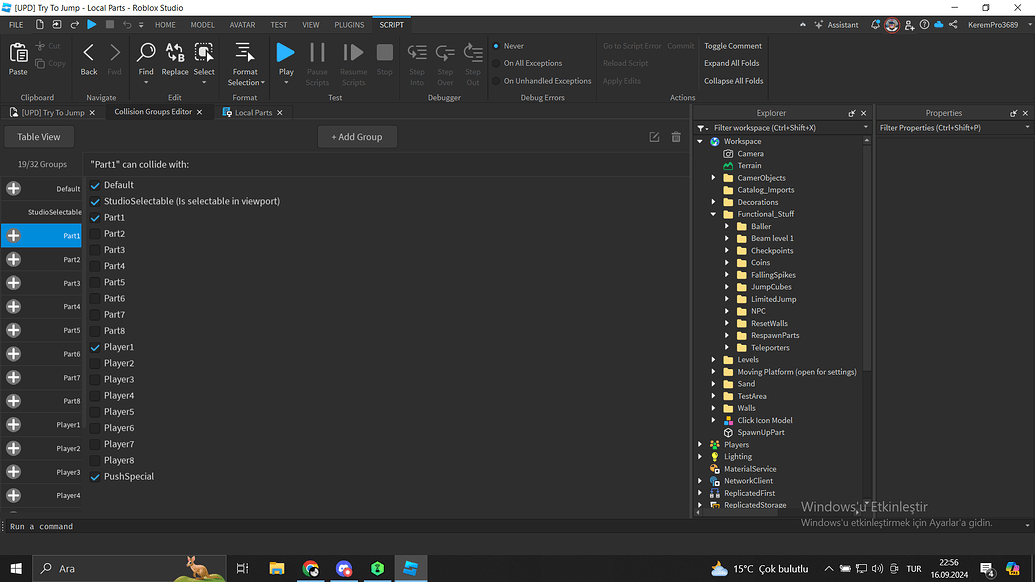1035x582 pixels.
Task: Open File Explorer from the taskbar
Action: click(277, 568)
